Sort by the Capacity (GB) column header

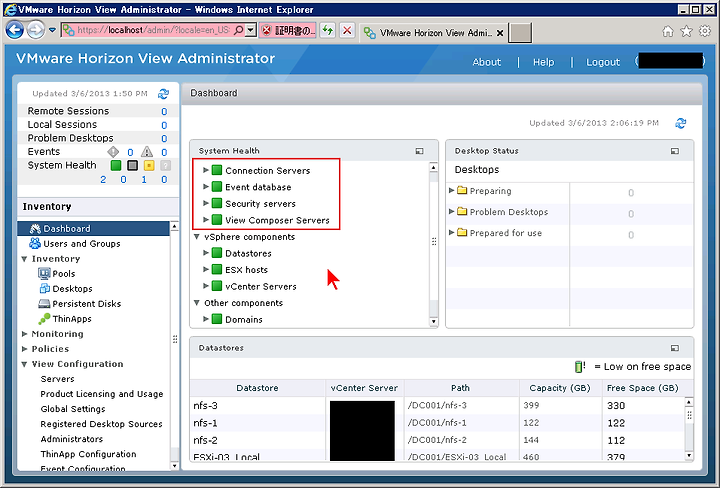tap(560, 388)
